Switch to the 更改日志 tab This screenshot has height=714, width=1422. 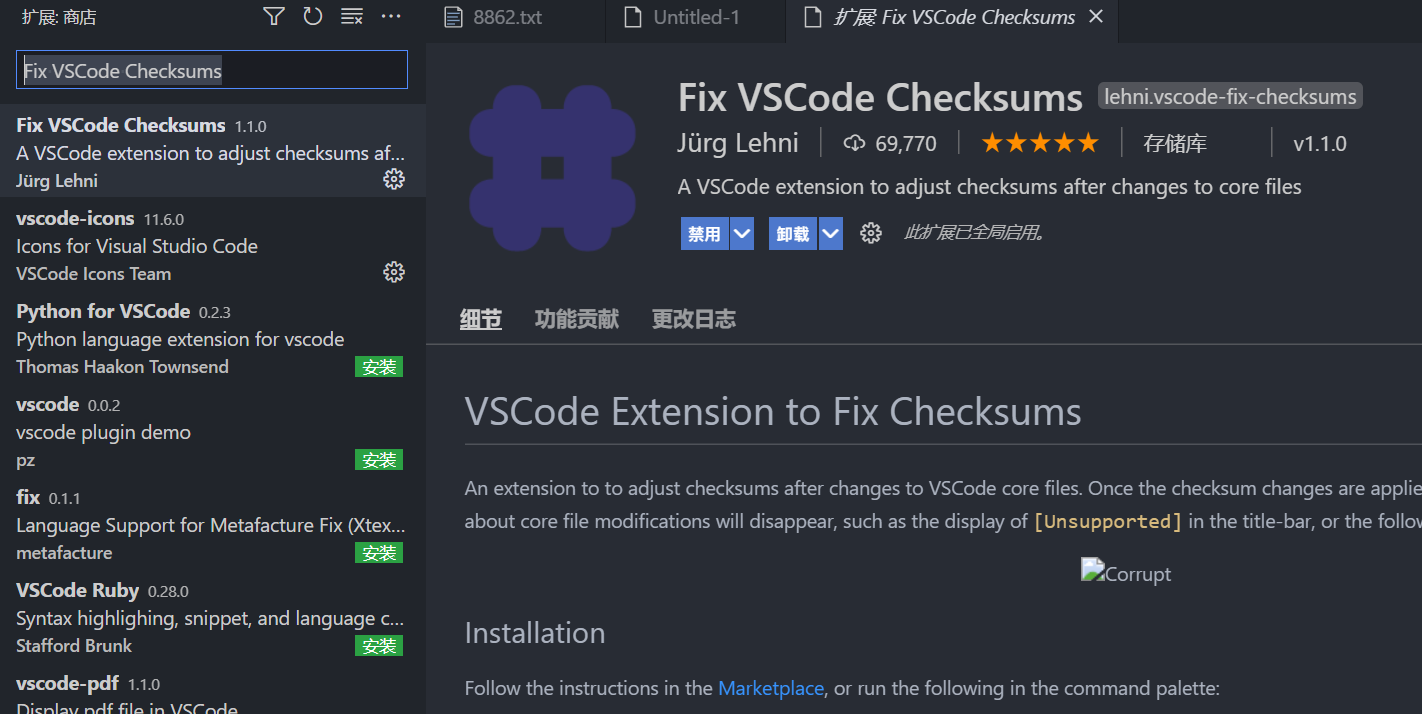693,319
